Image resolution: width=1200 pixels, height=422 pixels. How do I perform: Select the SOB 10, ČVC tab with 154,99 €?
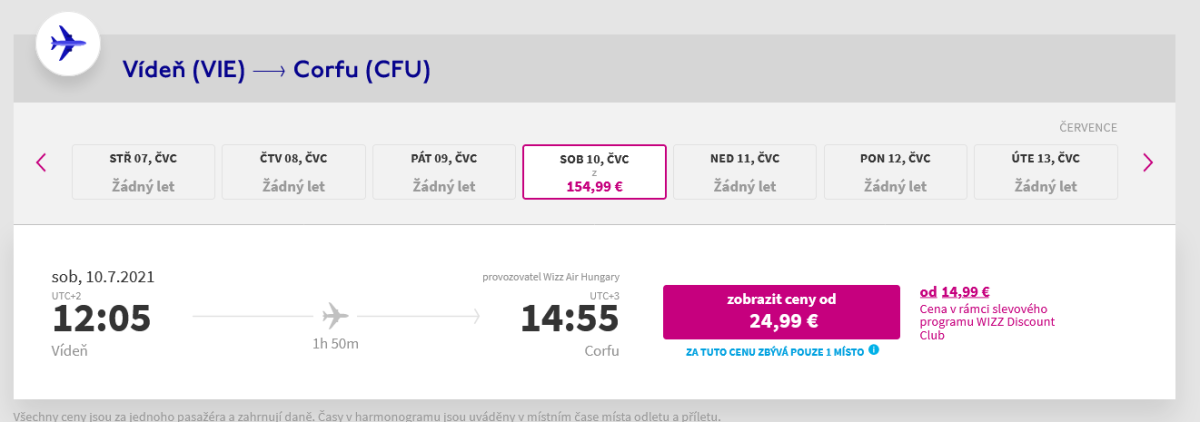click(594, 172)
